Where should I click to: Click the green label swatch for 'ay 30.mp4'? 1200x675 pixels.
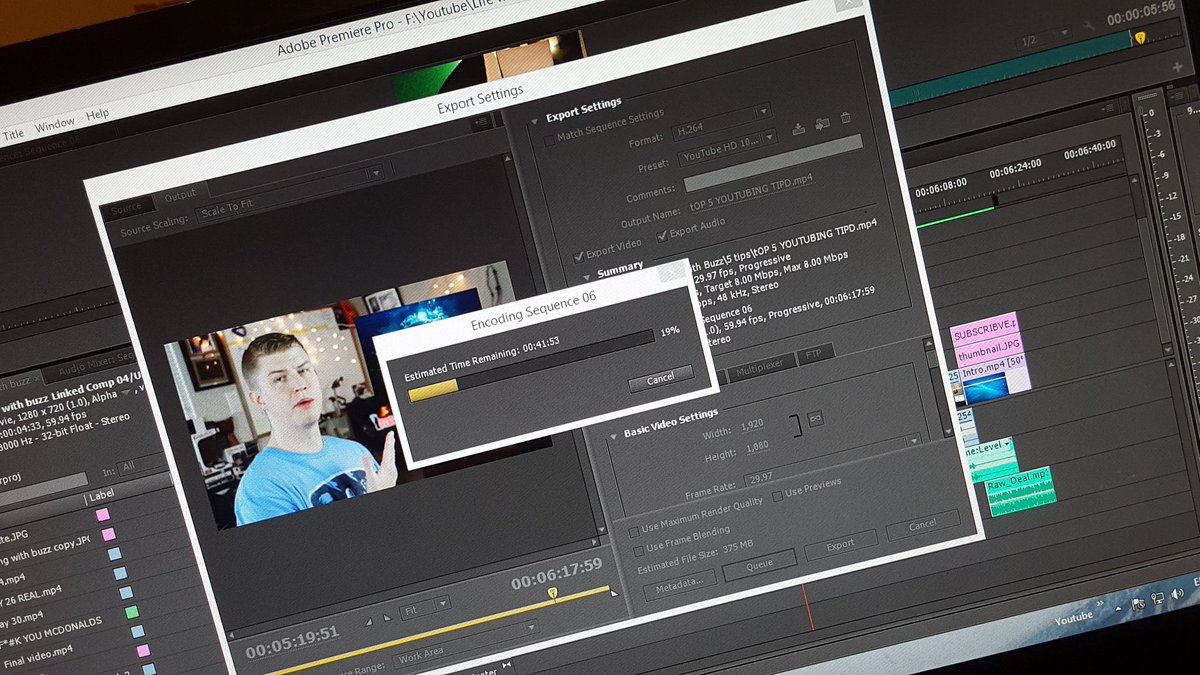tap(131, 610)
